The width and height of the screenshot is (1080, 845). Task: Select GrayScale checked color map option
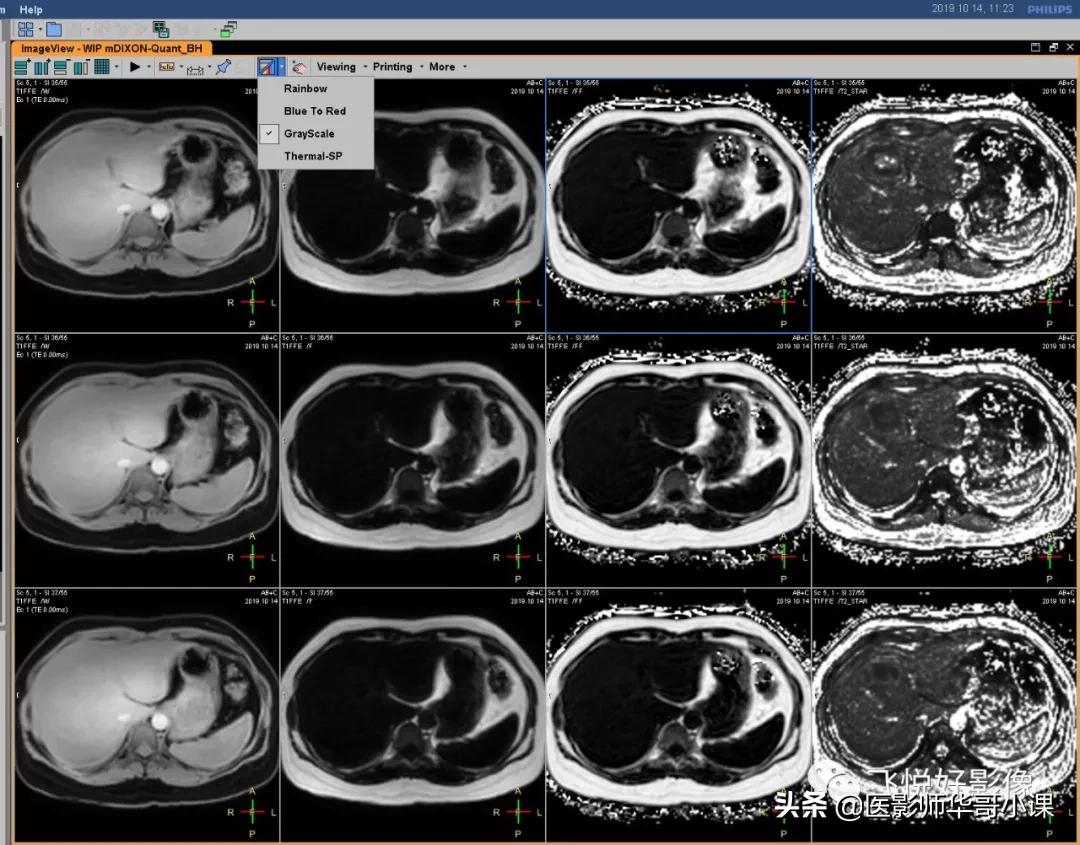pyautogui.click(x=309, y=134)
